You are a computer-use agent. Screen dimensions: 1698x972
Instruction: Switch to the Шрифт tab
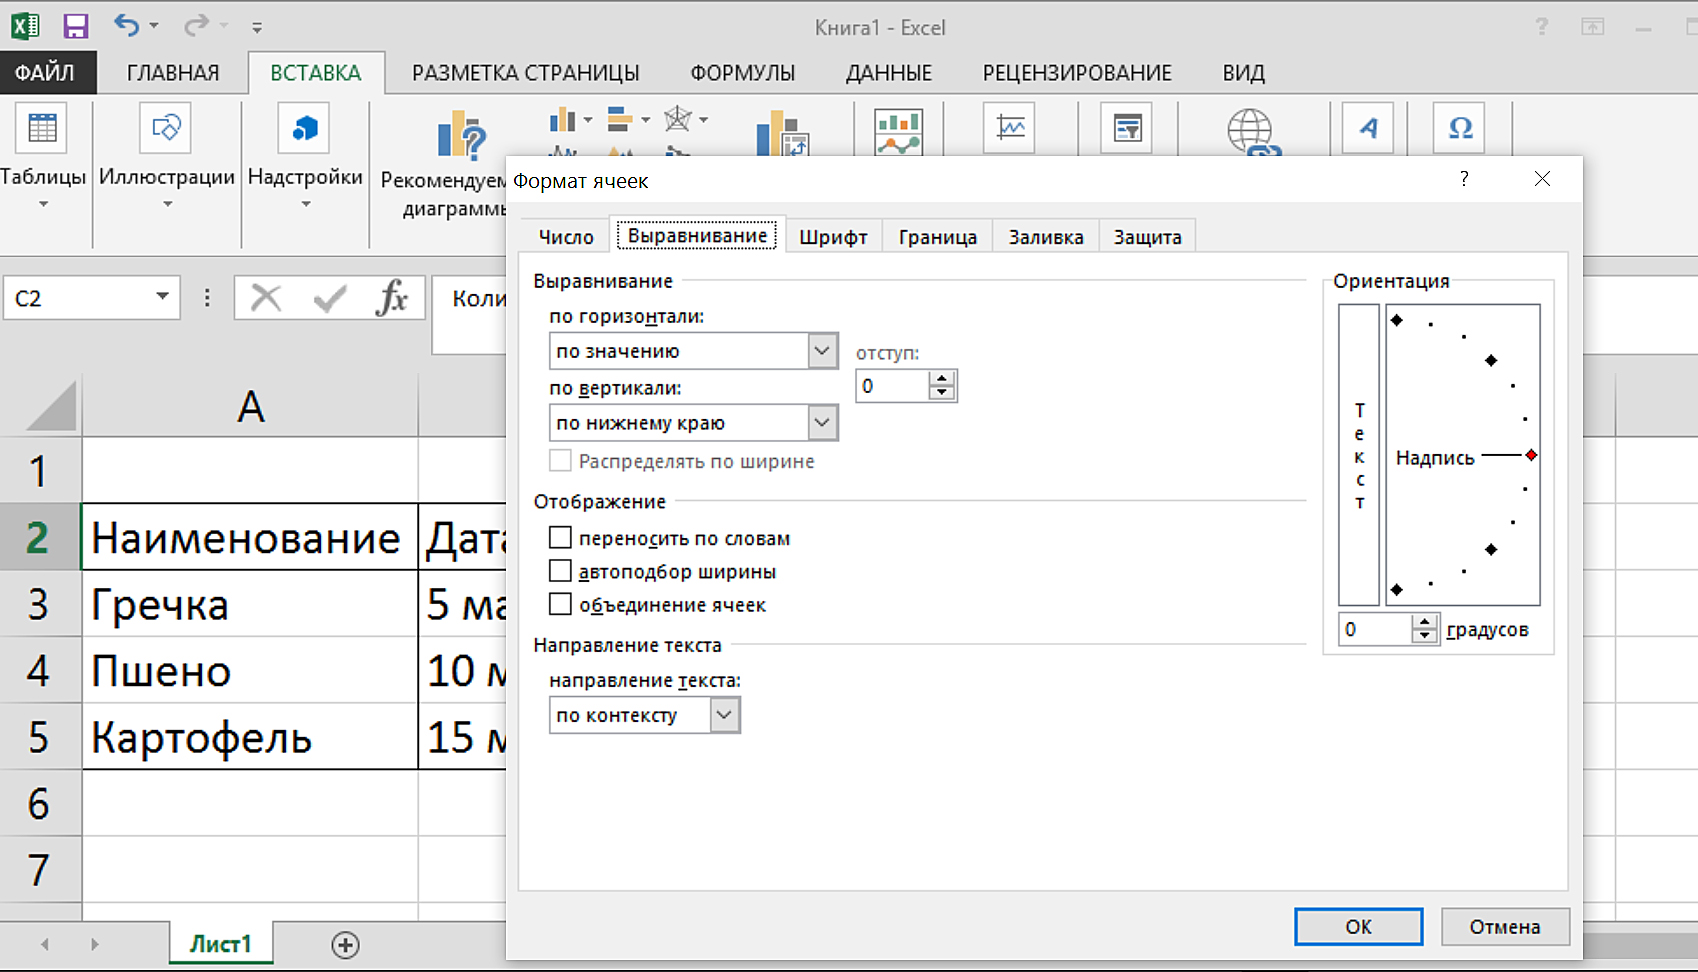833,237
